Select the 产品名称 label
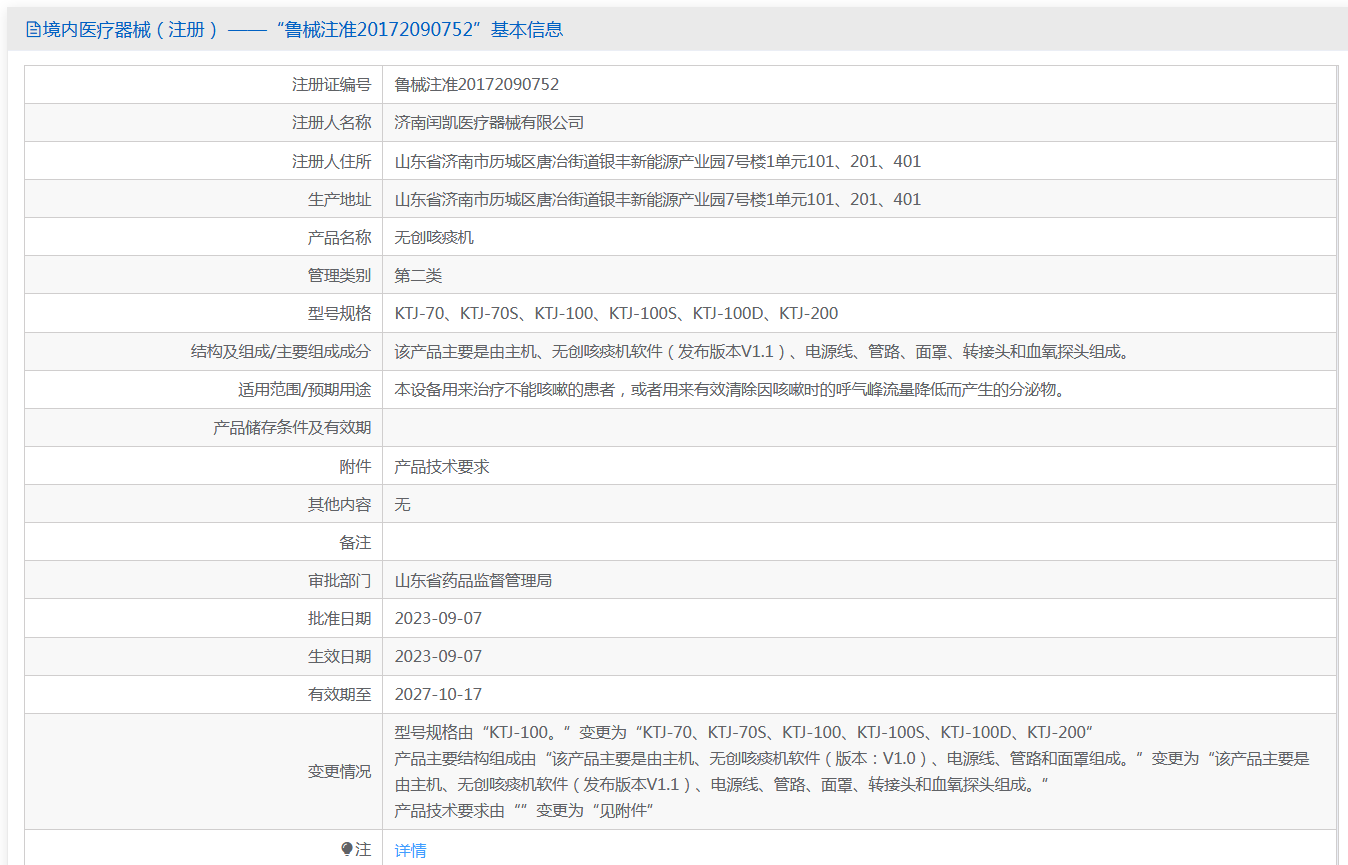This screenshot has height=865, width=1348. click(x=339, y=237)
